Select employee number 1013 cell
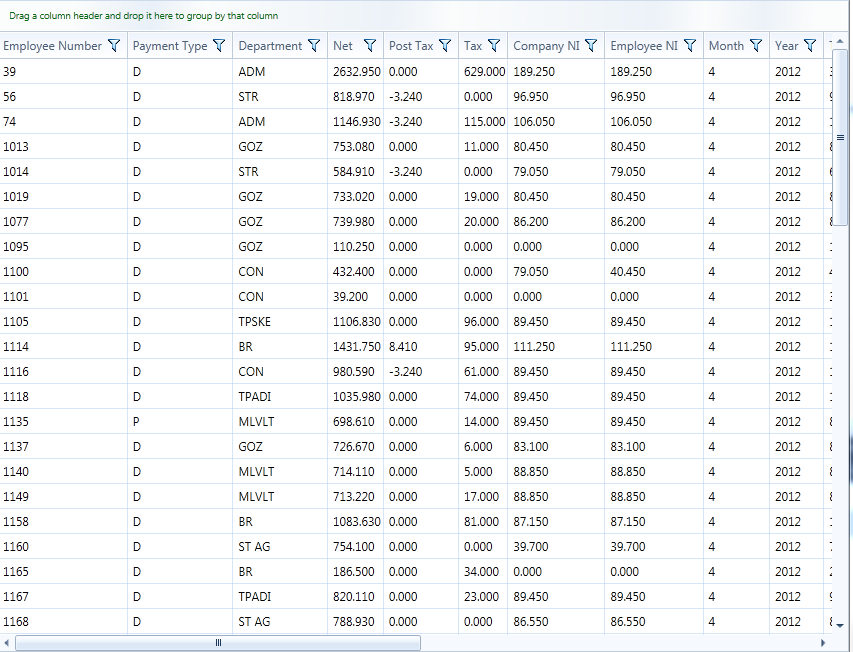 (64, 146)
